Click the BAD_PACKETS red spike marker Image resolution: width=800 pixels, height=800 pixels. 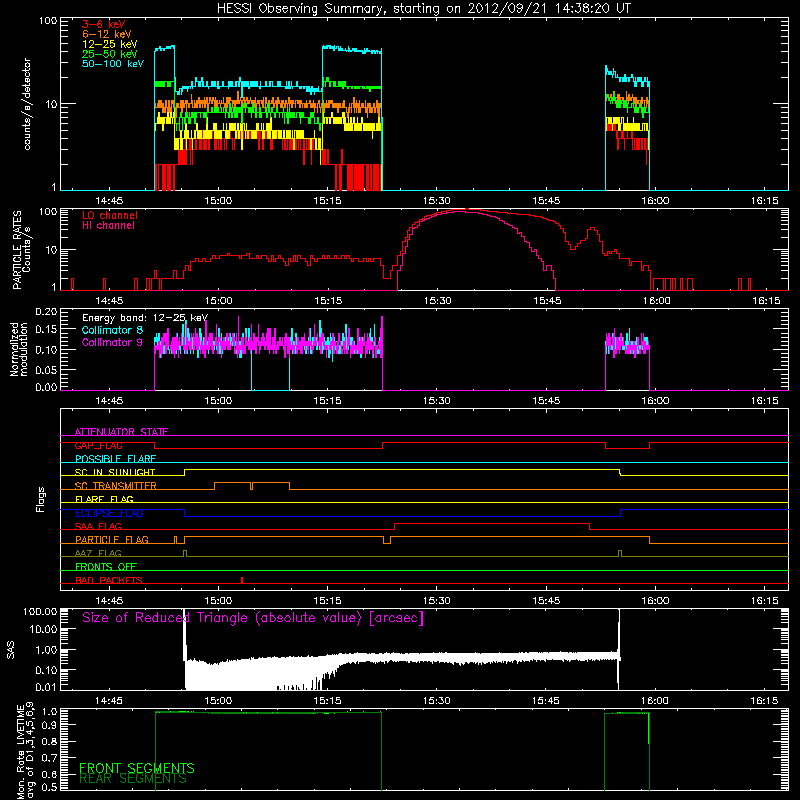(x=242, y=580)
